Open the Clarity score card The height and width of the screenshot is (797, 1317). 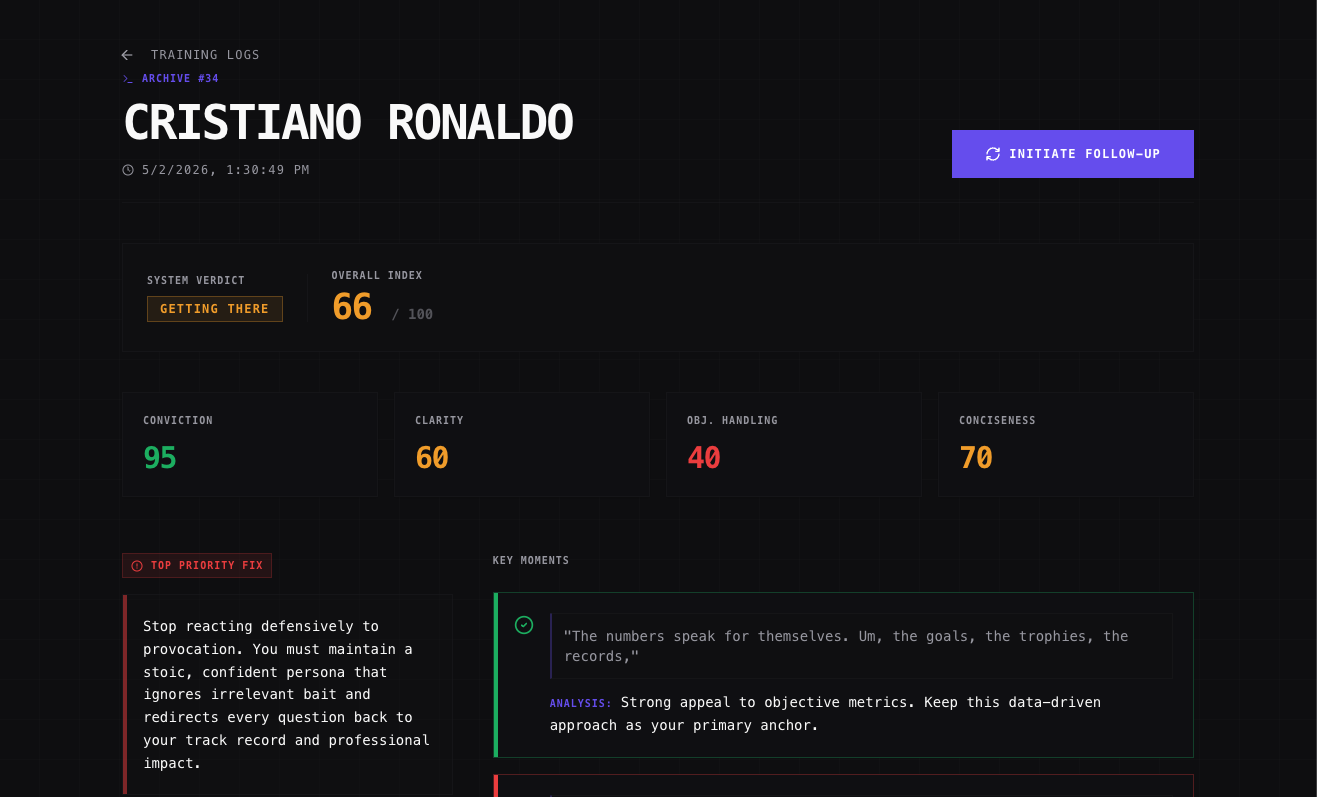(x=522, y=444)
